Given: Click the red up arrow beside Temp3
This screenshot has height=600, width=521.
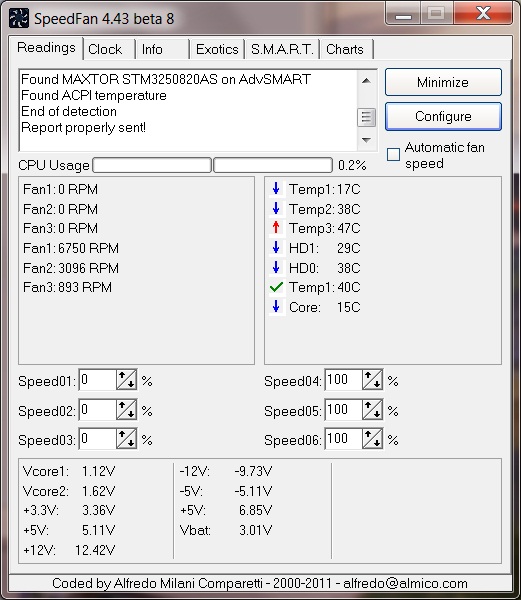Looking at the screenshot, I should 276,228.
